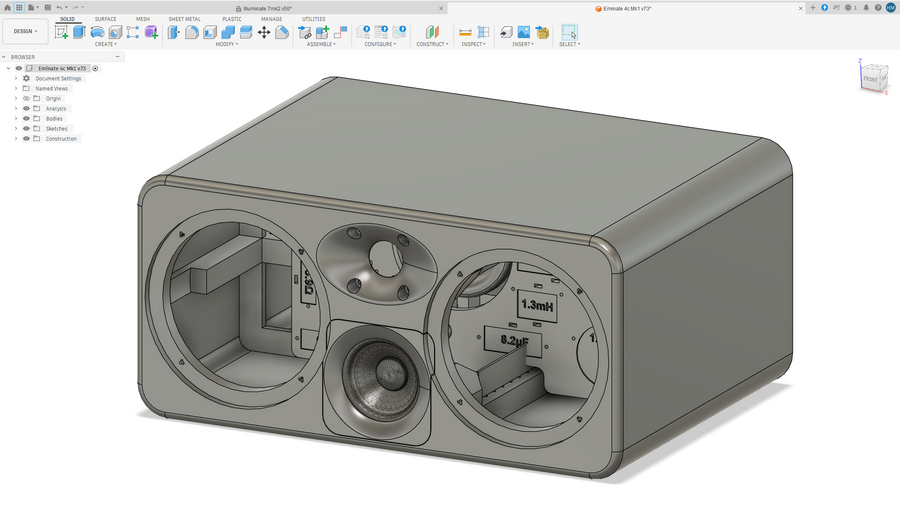The image size is (900, 524).
Task: Hide the Bodies folder
Action: pyautogui.click(x=26, y=119)
